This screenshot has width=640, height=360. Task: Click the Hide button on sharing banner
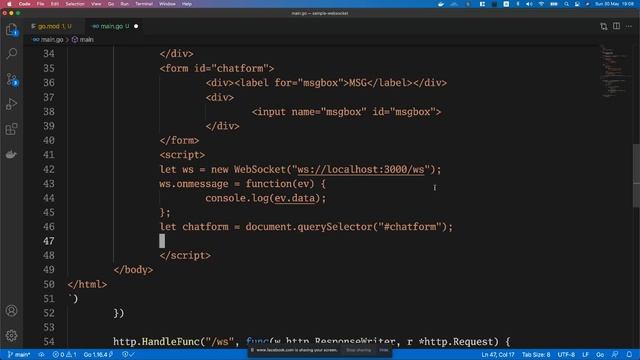click(x=384, y=350)
